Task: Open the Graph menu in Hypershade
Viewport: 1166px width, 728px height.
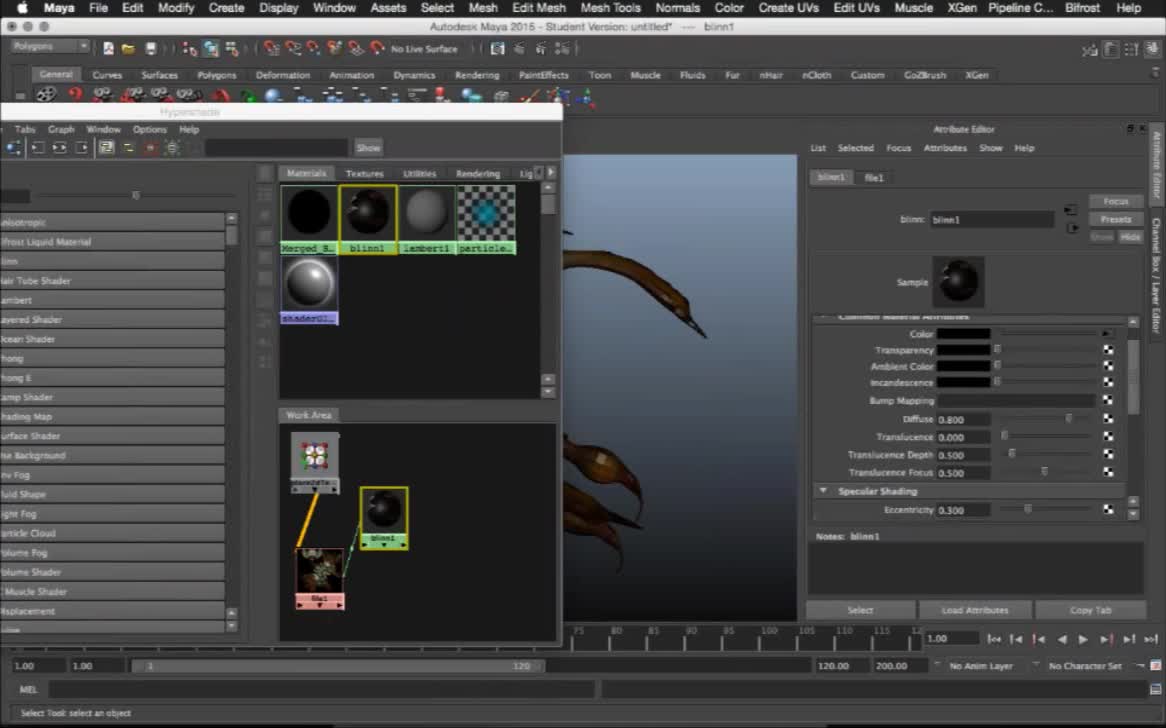Action: pos(61,129)
